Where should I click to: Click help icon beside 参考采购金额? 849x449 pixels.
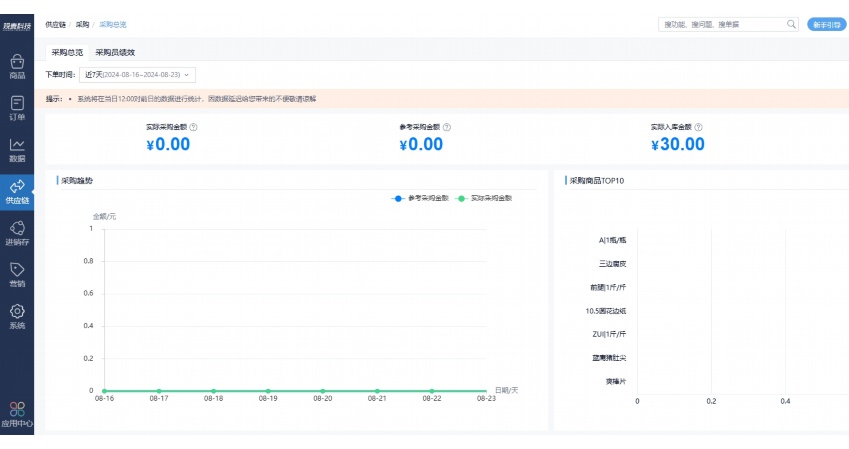click(x=446, y=127)
